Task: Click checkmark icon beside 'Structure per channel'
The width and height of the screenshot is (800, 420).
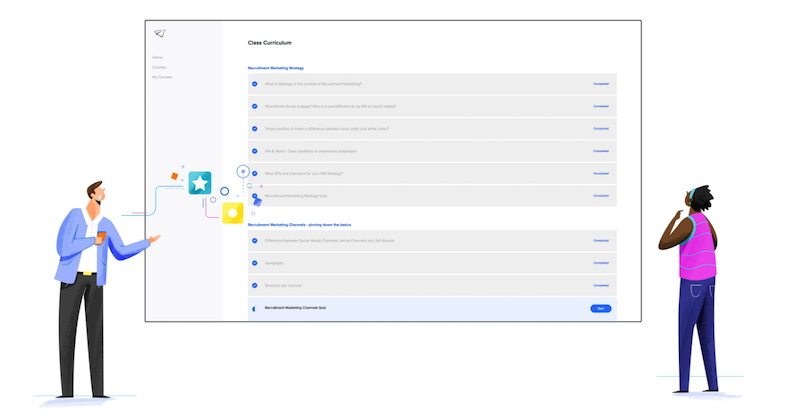Action: pyautogui.click(x=255, y=285)
